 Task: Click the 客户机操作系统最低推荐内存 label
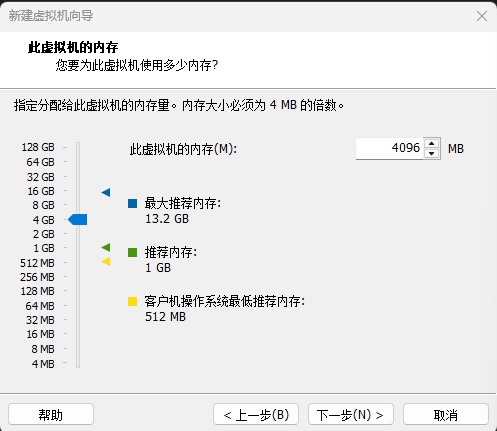(225, 301)
